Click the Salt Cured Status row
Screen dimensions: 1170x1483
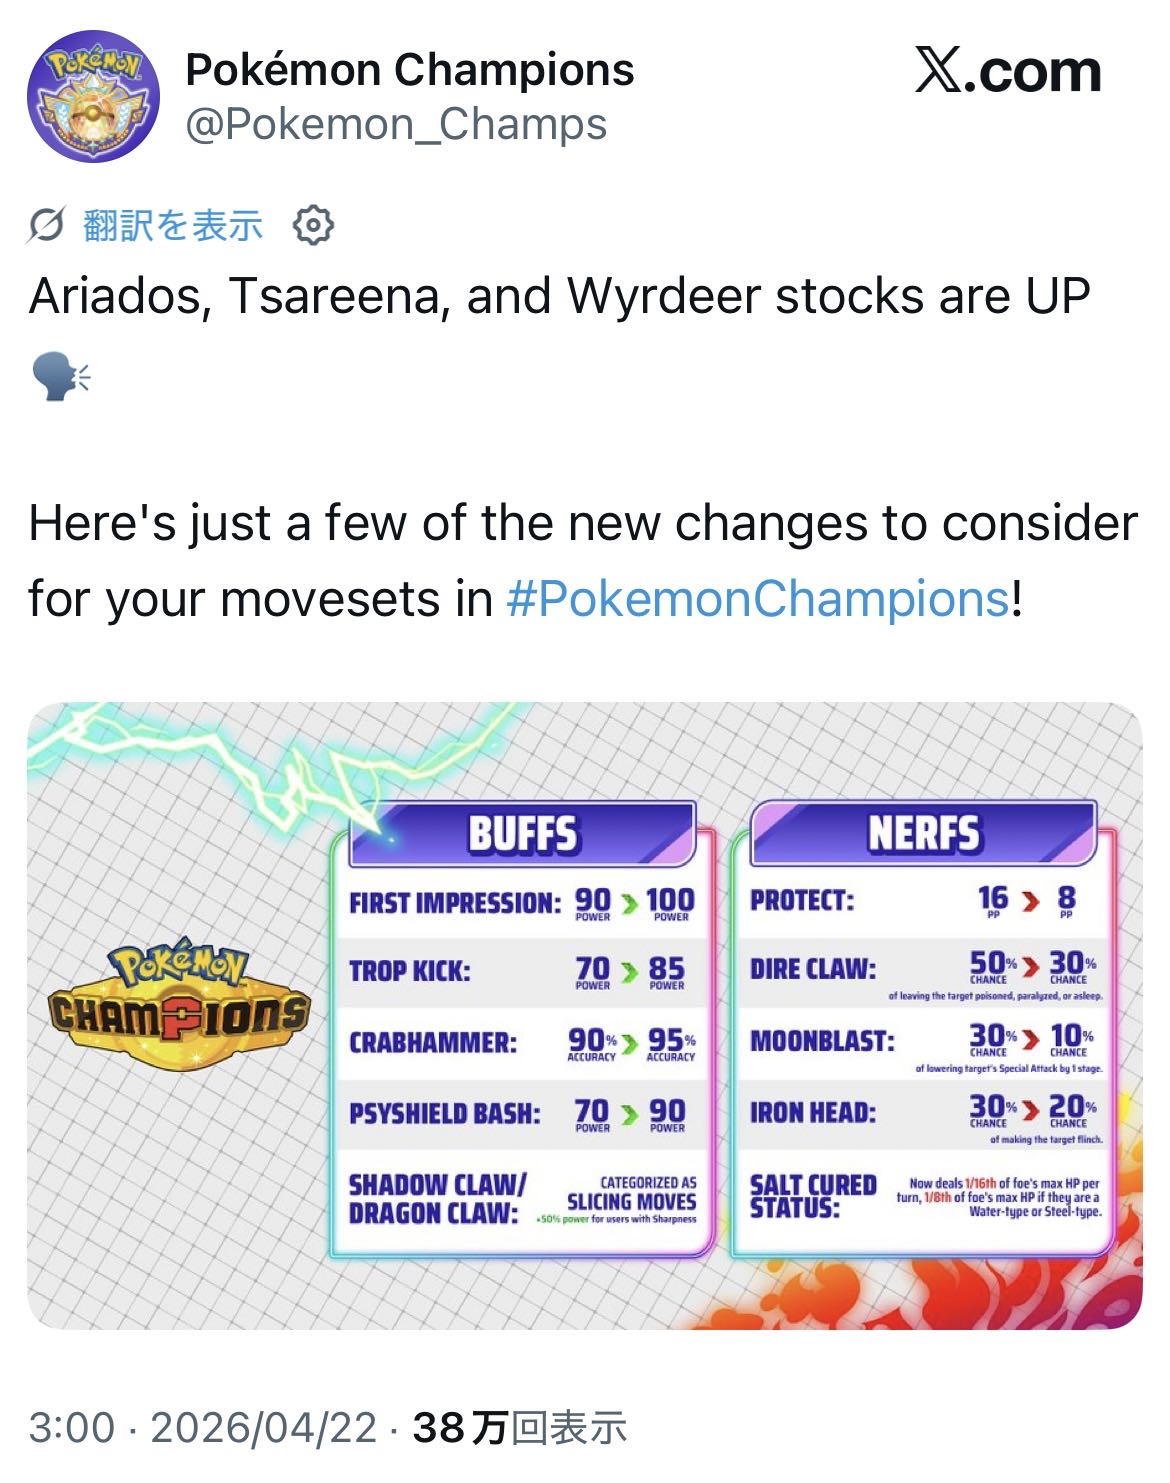(x=924, y=1197)
